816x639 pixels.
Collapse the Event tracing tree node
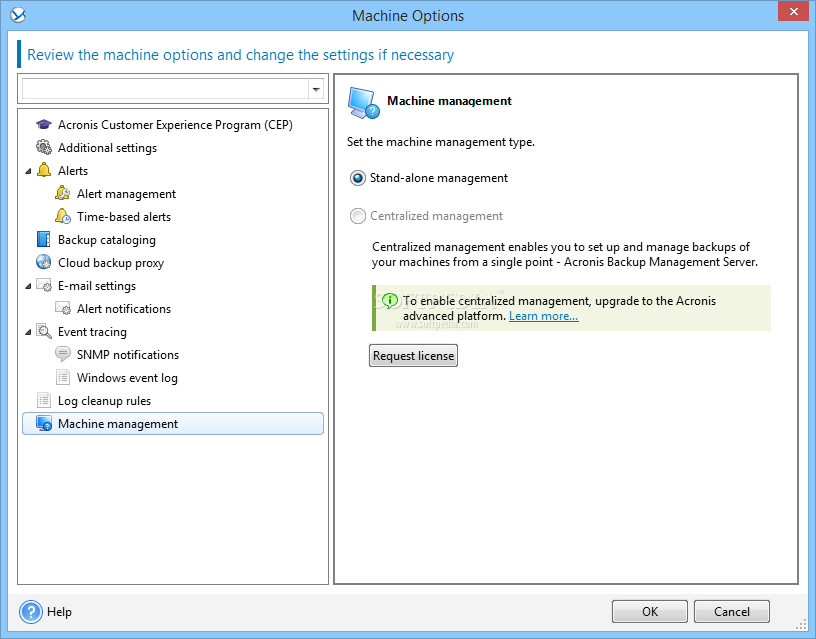28,332
